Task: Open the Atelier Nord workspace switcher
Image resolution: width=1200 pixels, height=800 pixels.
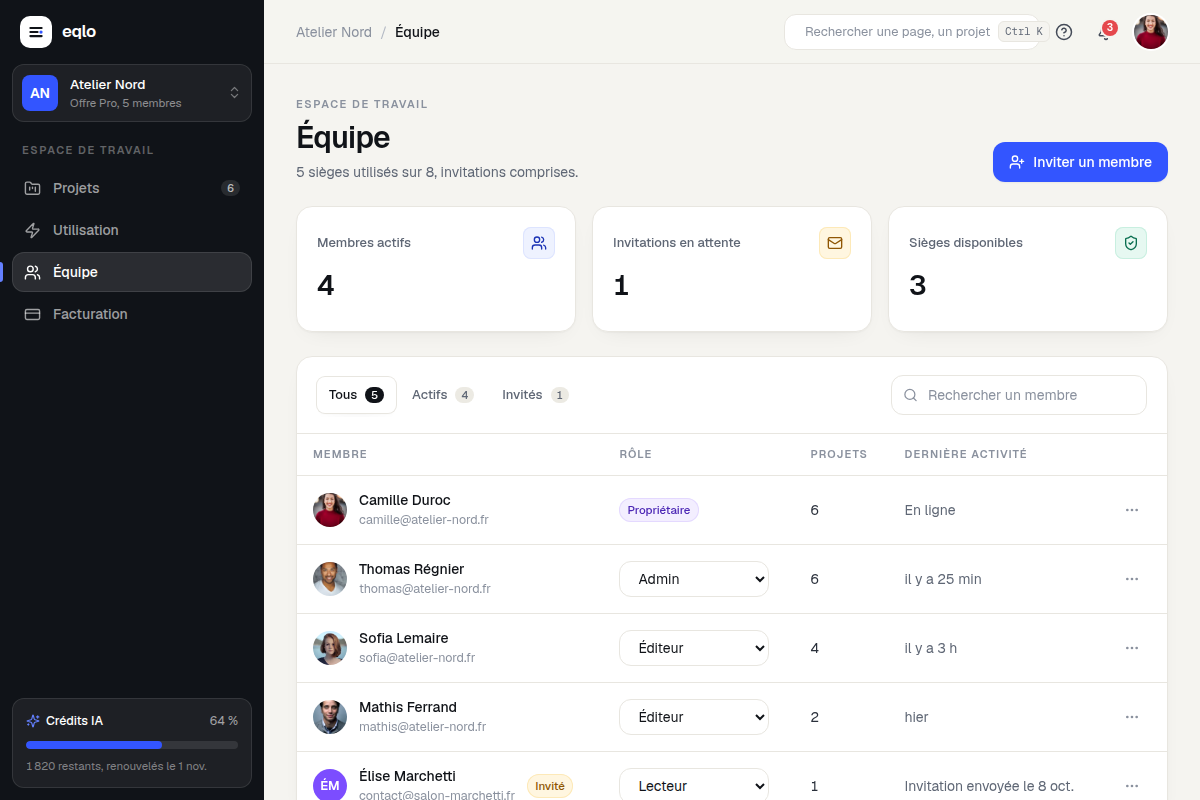Action: 132,93
